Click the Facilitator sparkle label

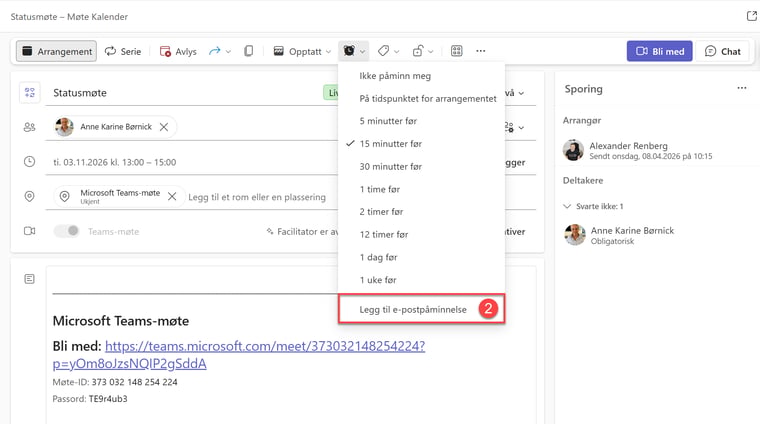pos(303,232)
